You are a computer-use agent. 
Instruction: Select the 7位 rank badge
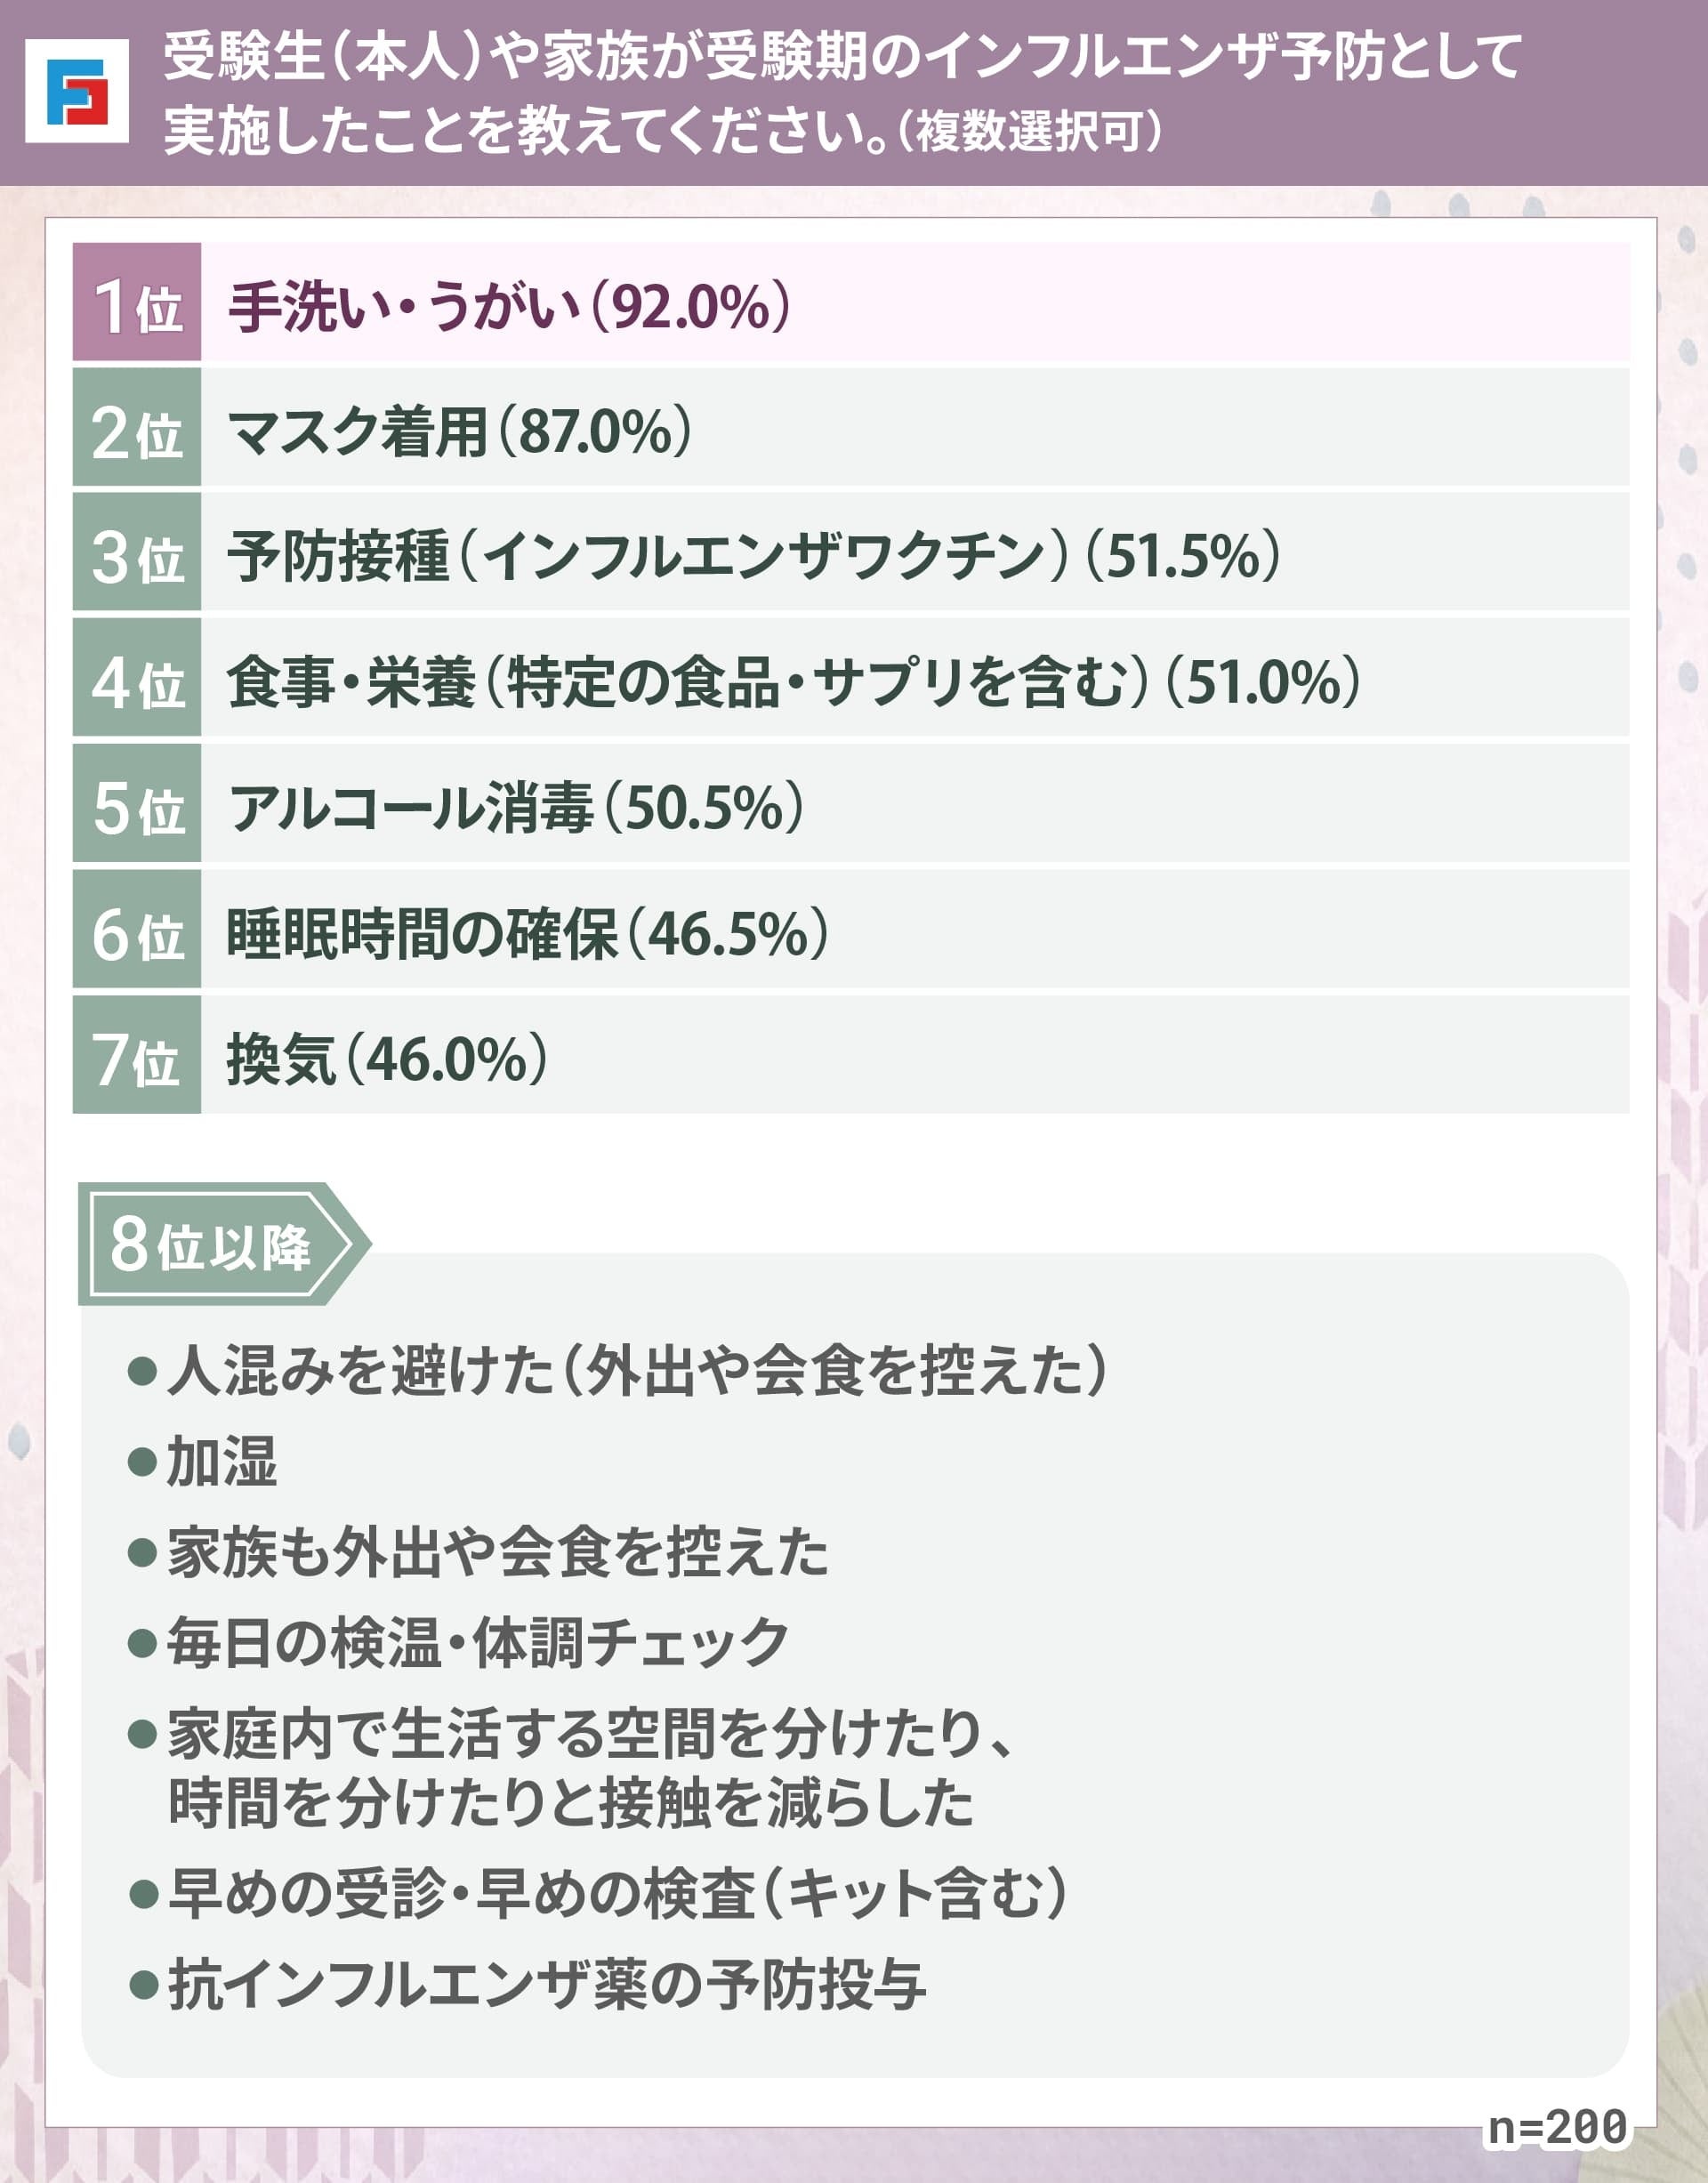click(137, 1055)
